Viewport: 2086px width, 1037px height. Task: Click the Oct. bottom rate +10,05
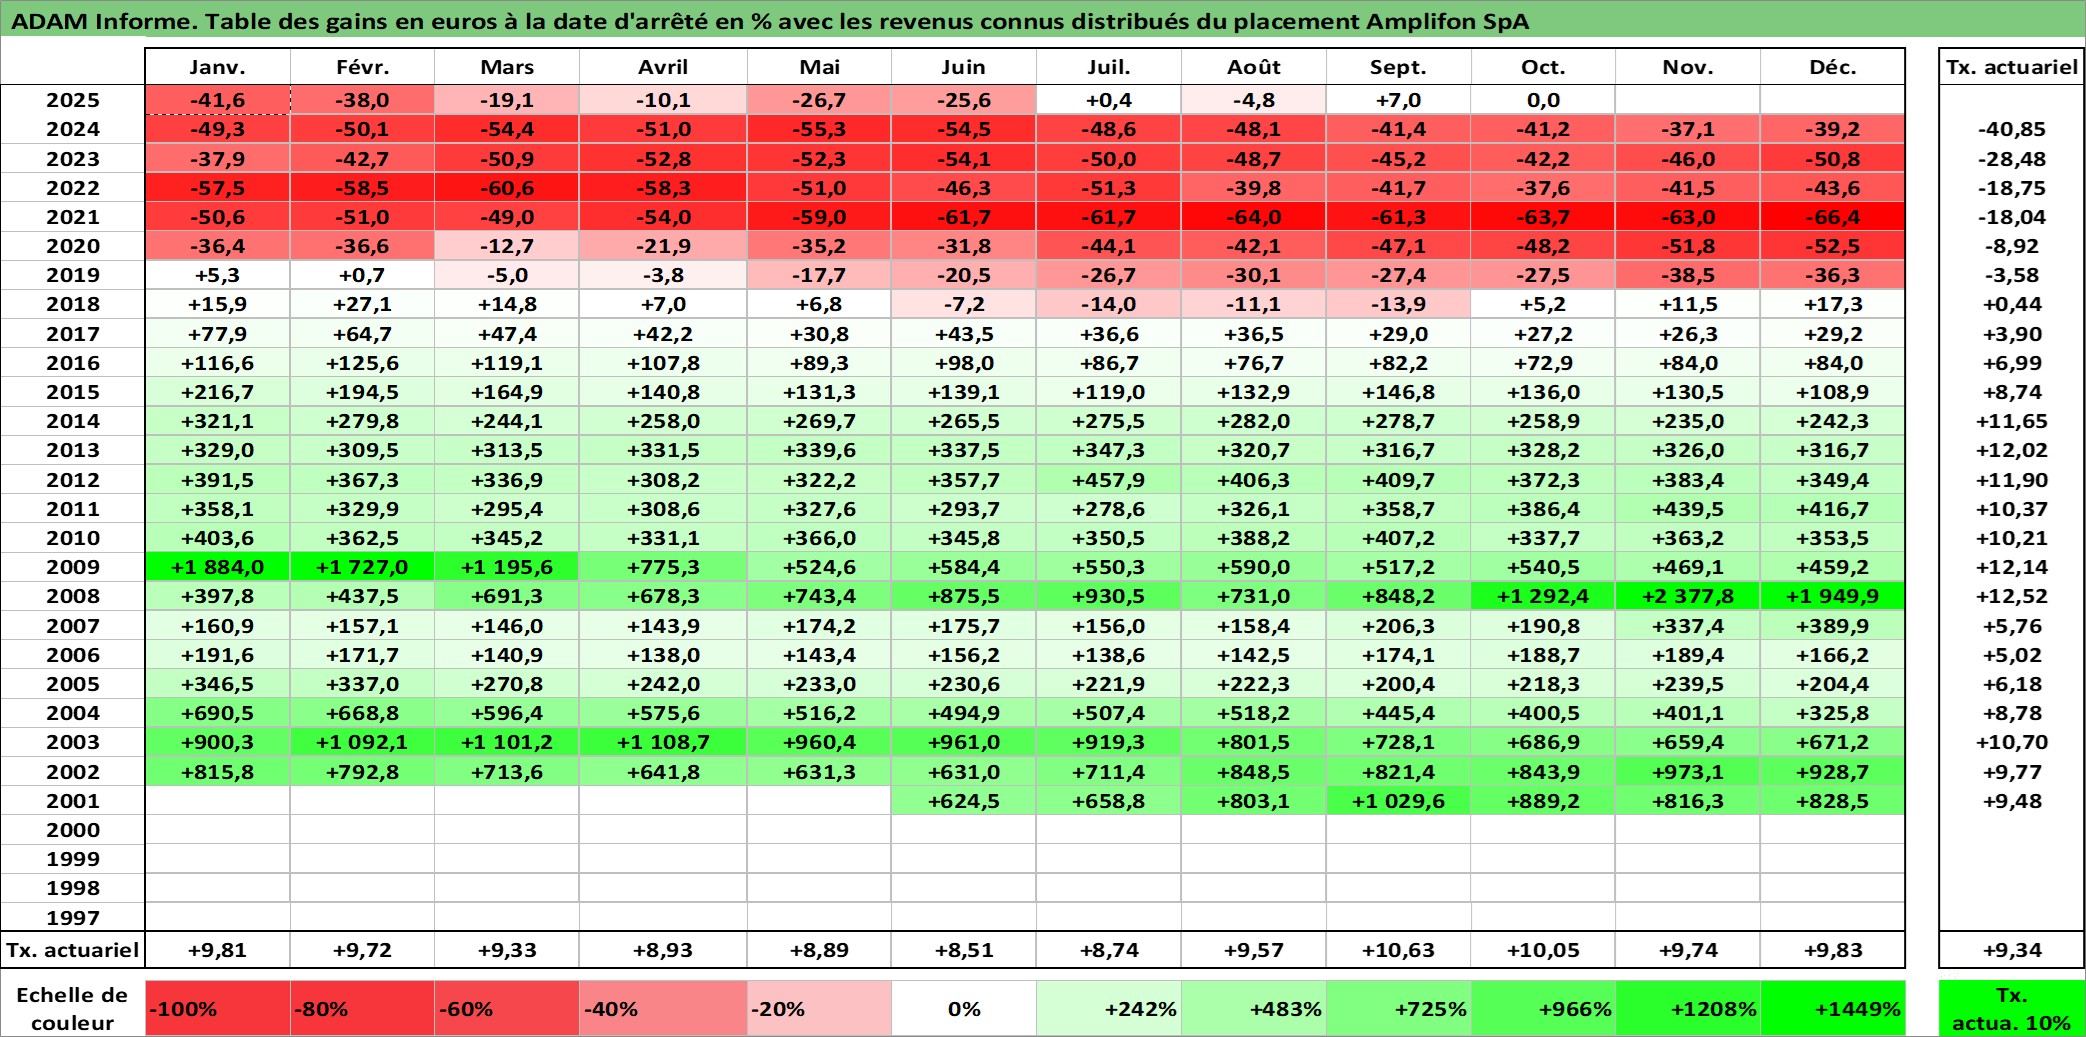click(x=1543, y=950)
